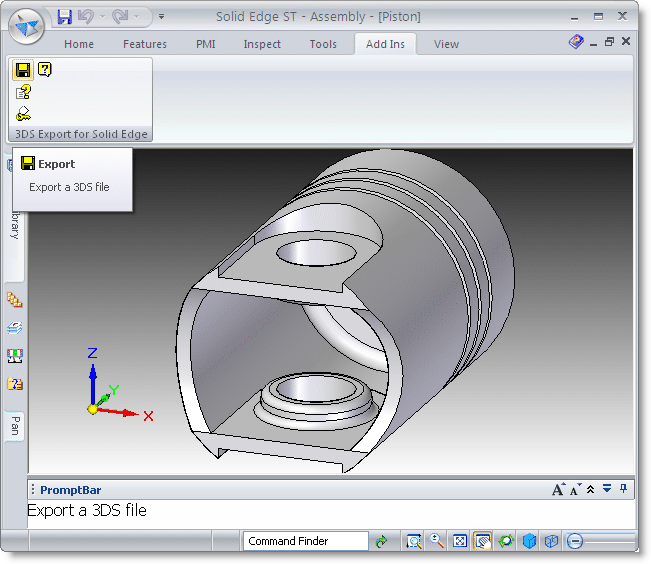Screen dimensions: 651x564
Task: Click the Fit view icon
Action: [460, 541]
